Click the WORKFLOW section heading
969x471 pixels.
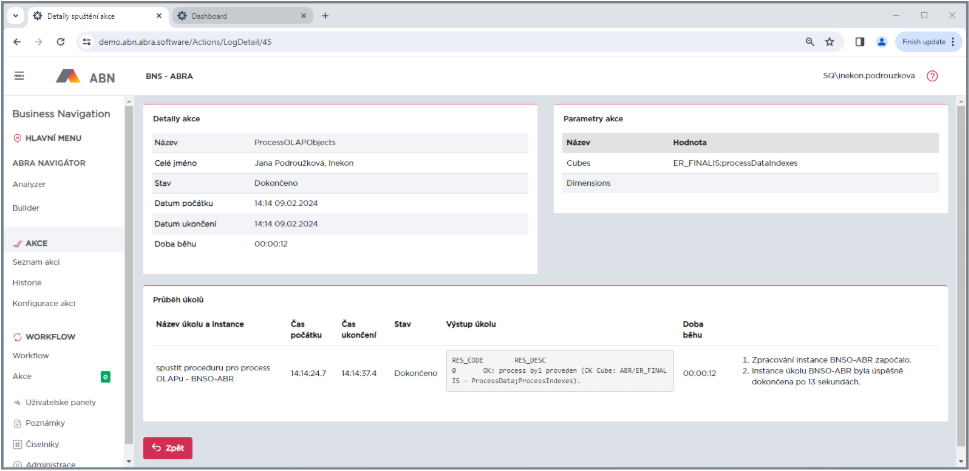[x=51, y=337]
